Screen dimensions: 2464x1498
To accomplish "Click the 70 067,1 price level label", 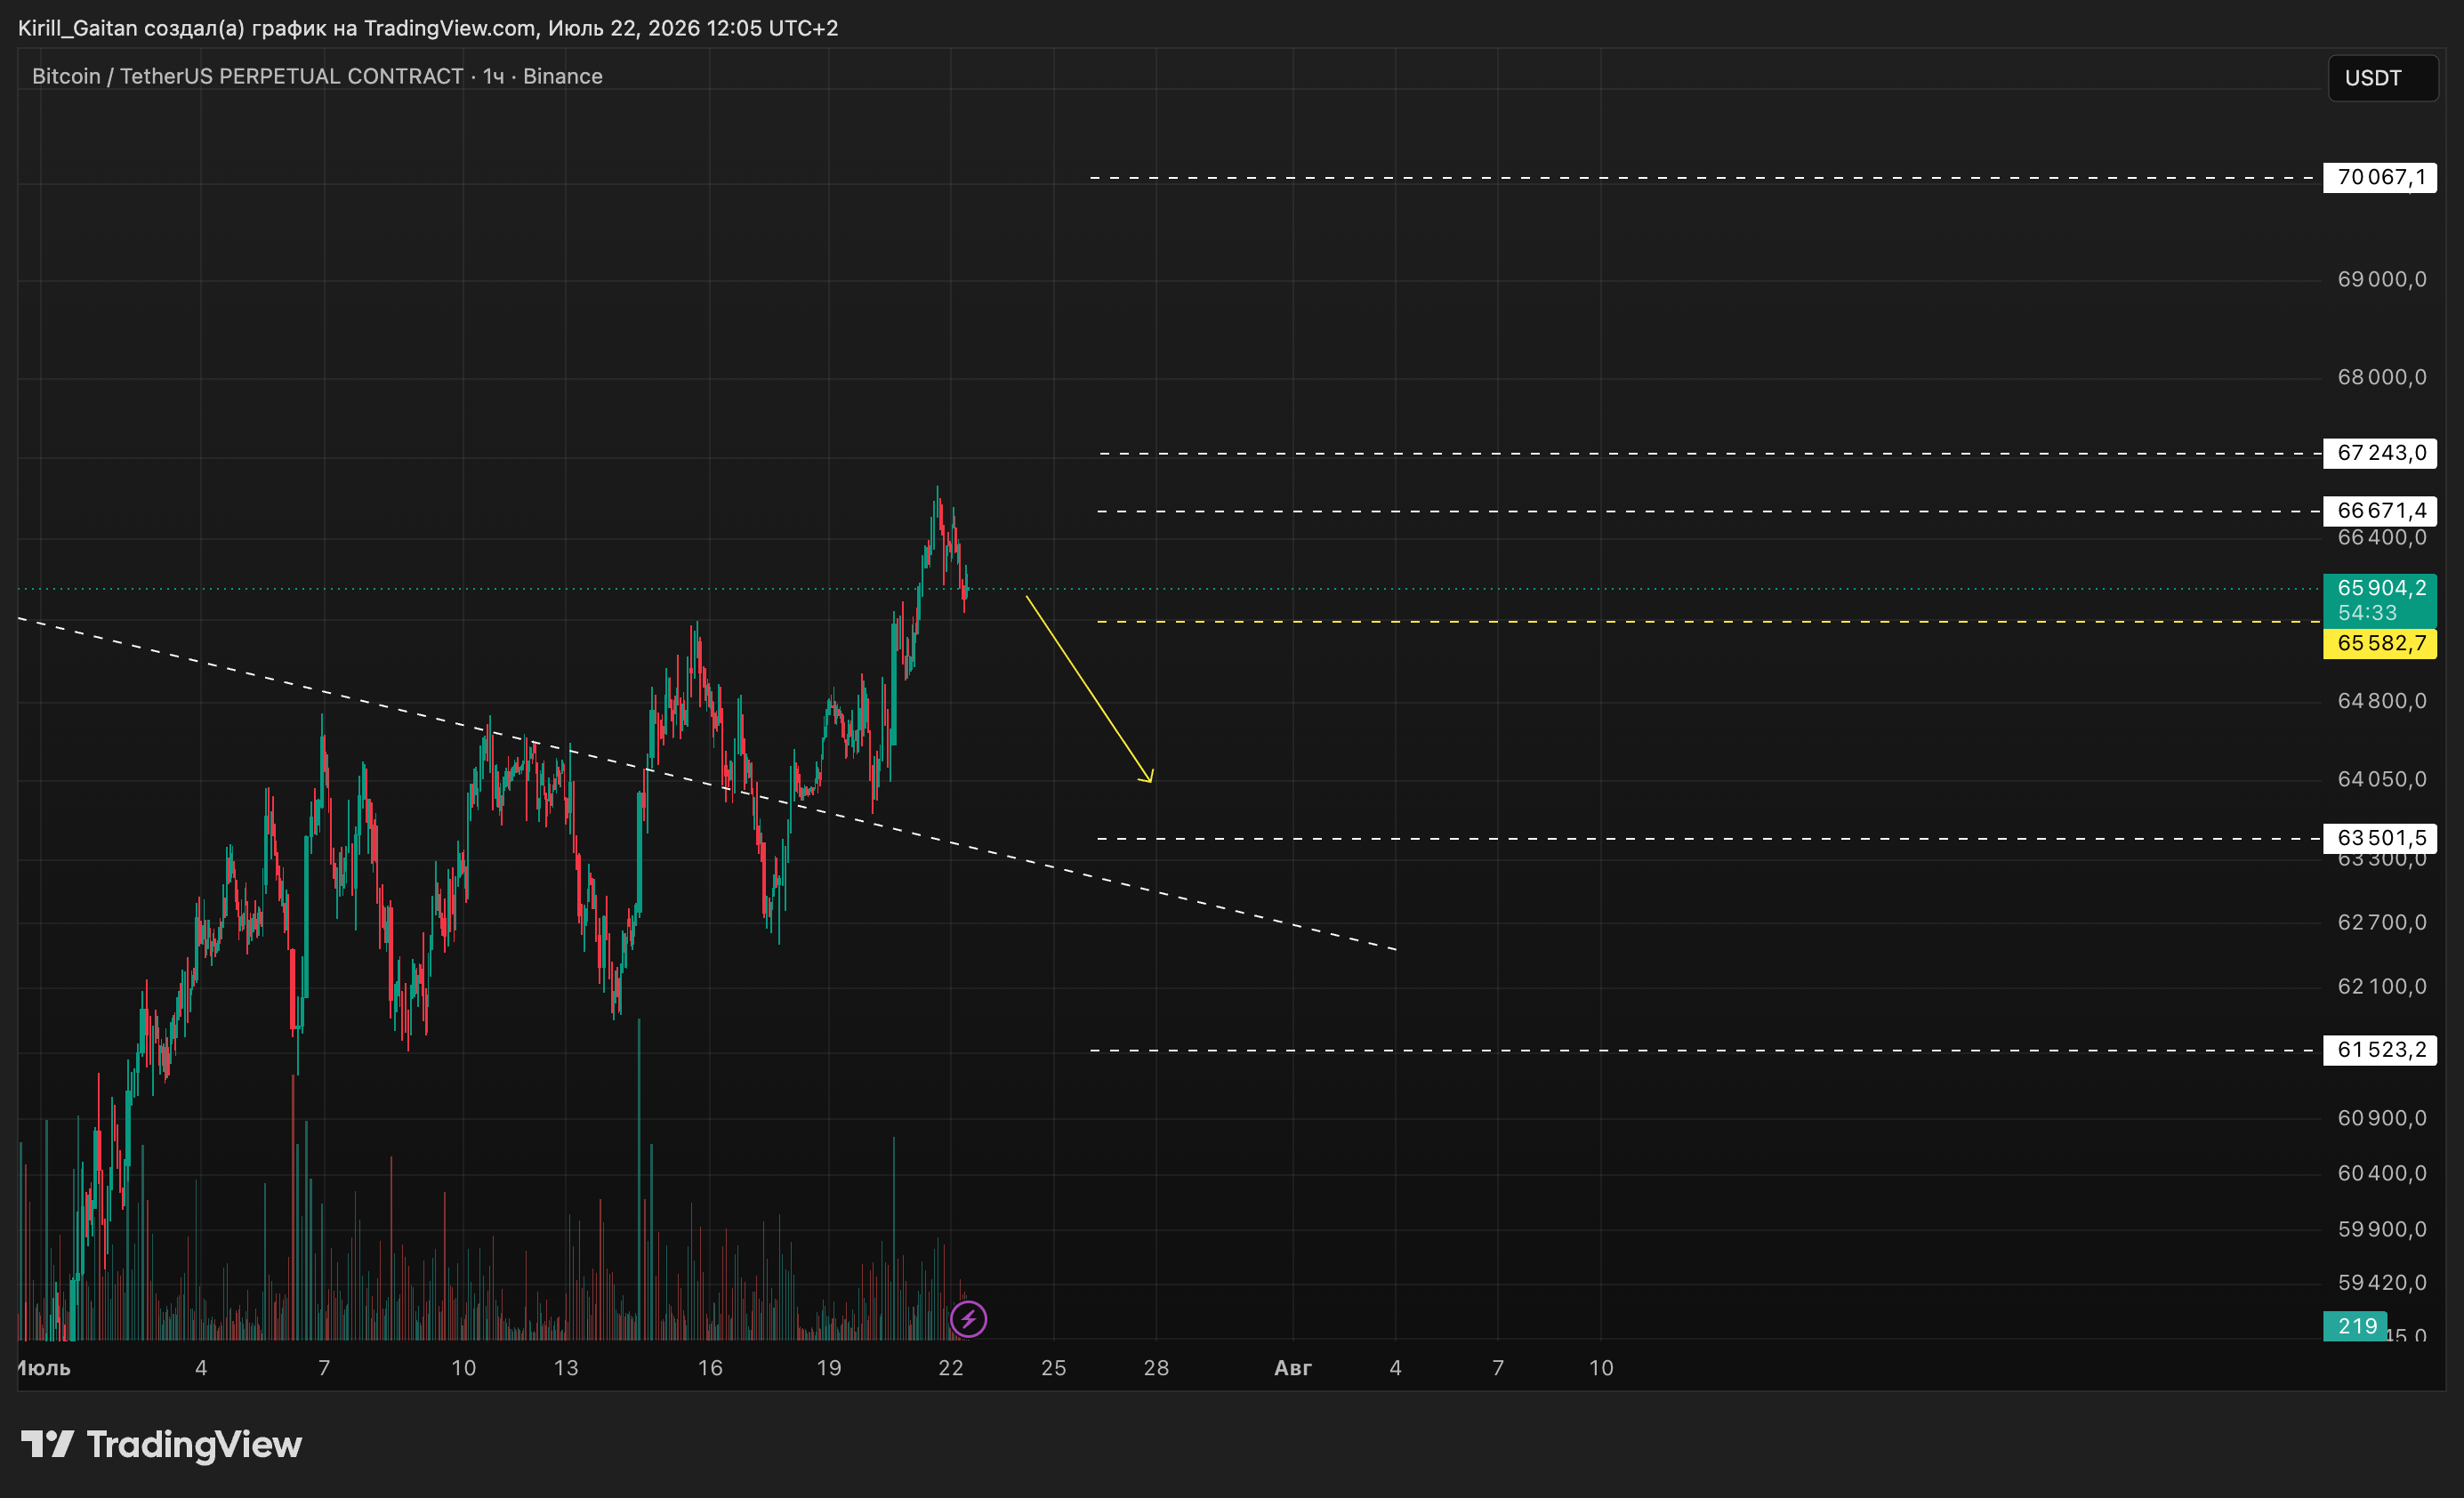I will [2380, 178].
